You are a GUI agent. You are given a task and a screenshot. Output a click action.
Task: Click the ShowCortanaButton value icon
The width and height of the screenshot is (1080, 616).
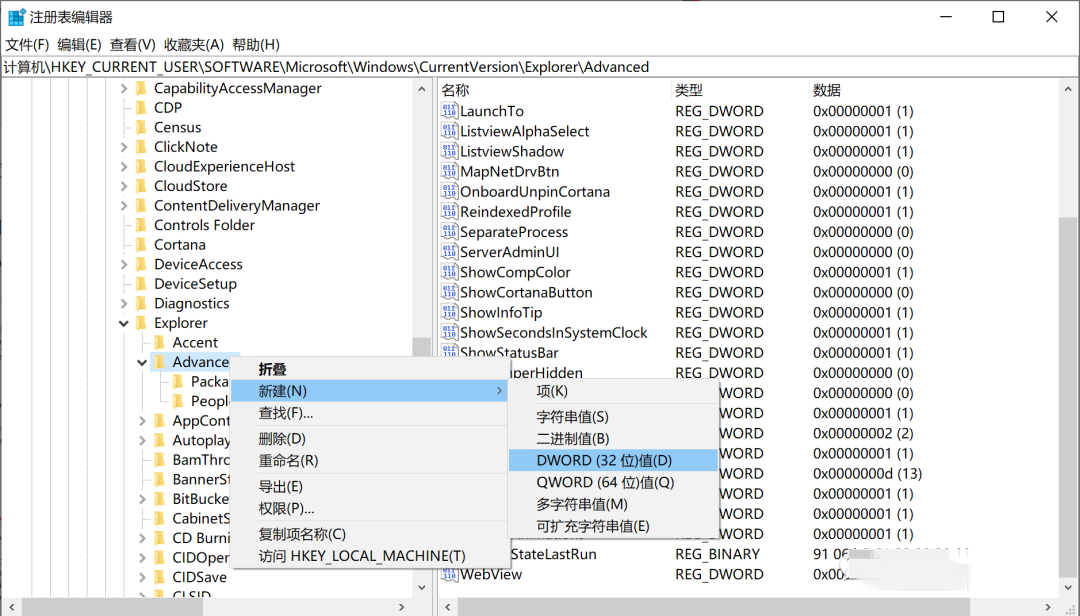tap(449, 292)
